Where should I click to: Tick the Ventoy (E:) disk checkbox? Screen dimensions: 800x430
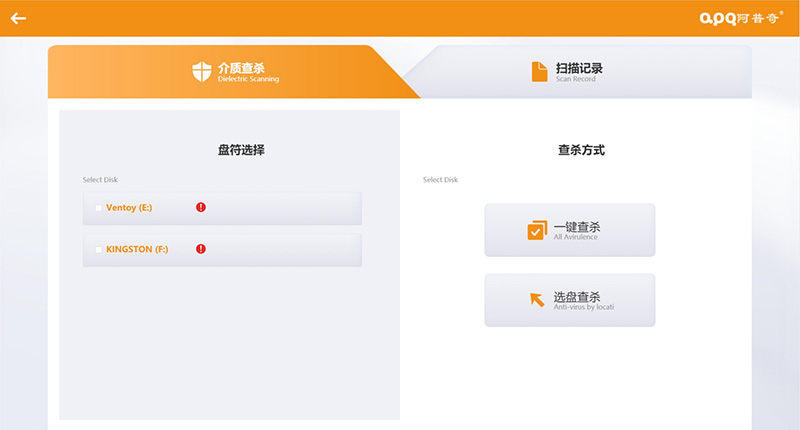pyautogui.click(x=98, y=208)
